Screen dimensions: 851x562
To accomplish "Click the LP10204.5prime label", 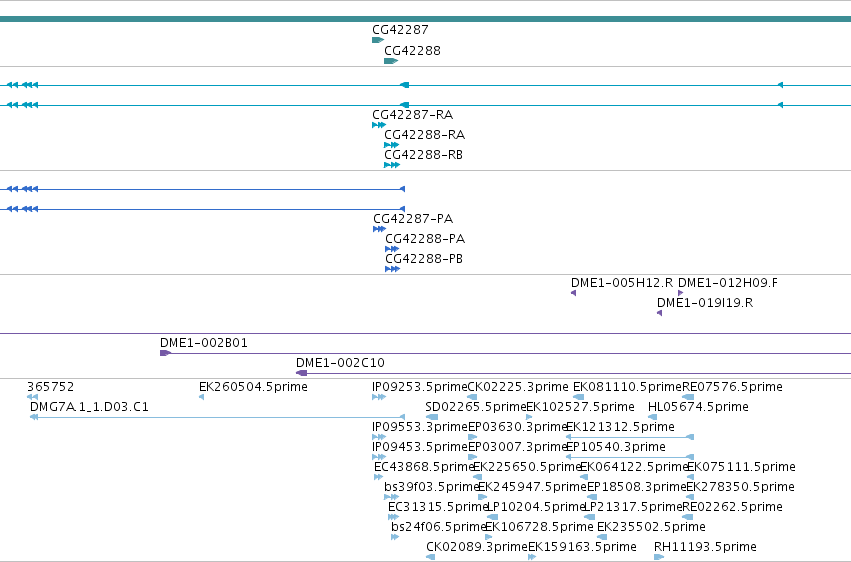I will (536, 508).
